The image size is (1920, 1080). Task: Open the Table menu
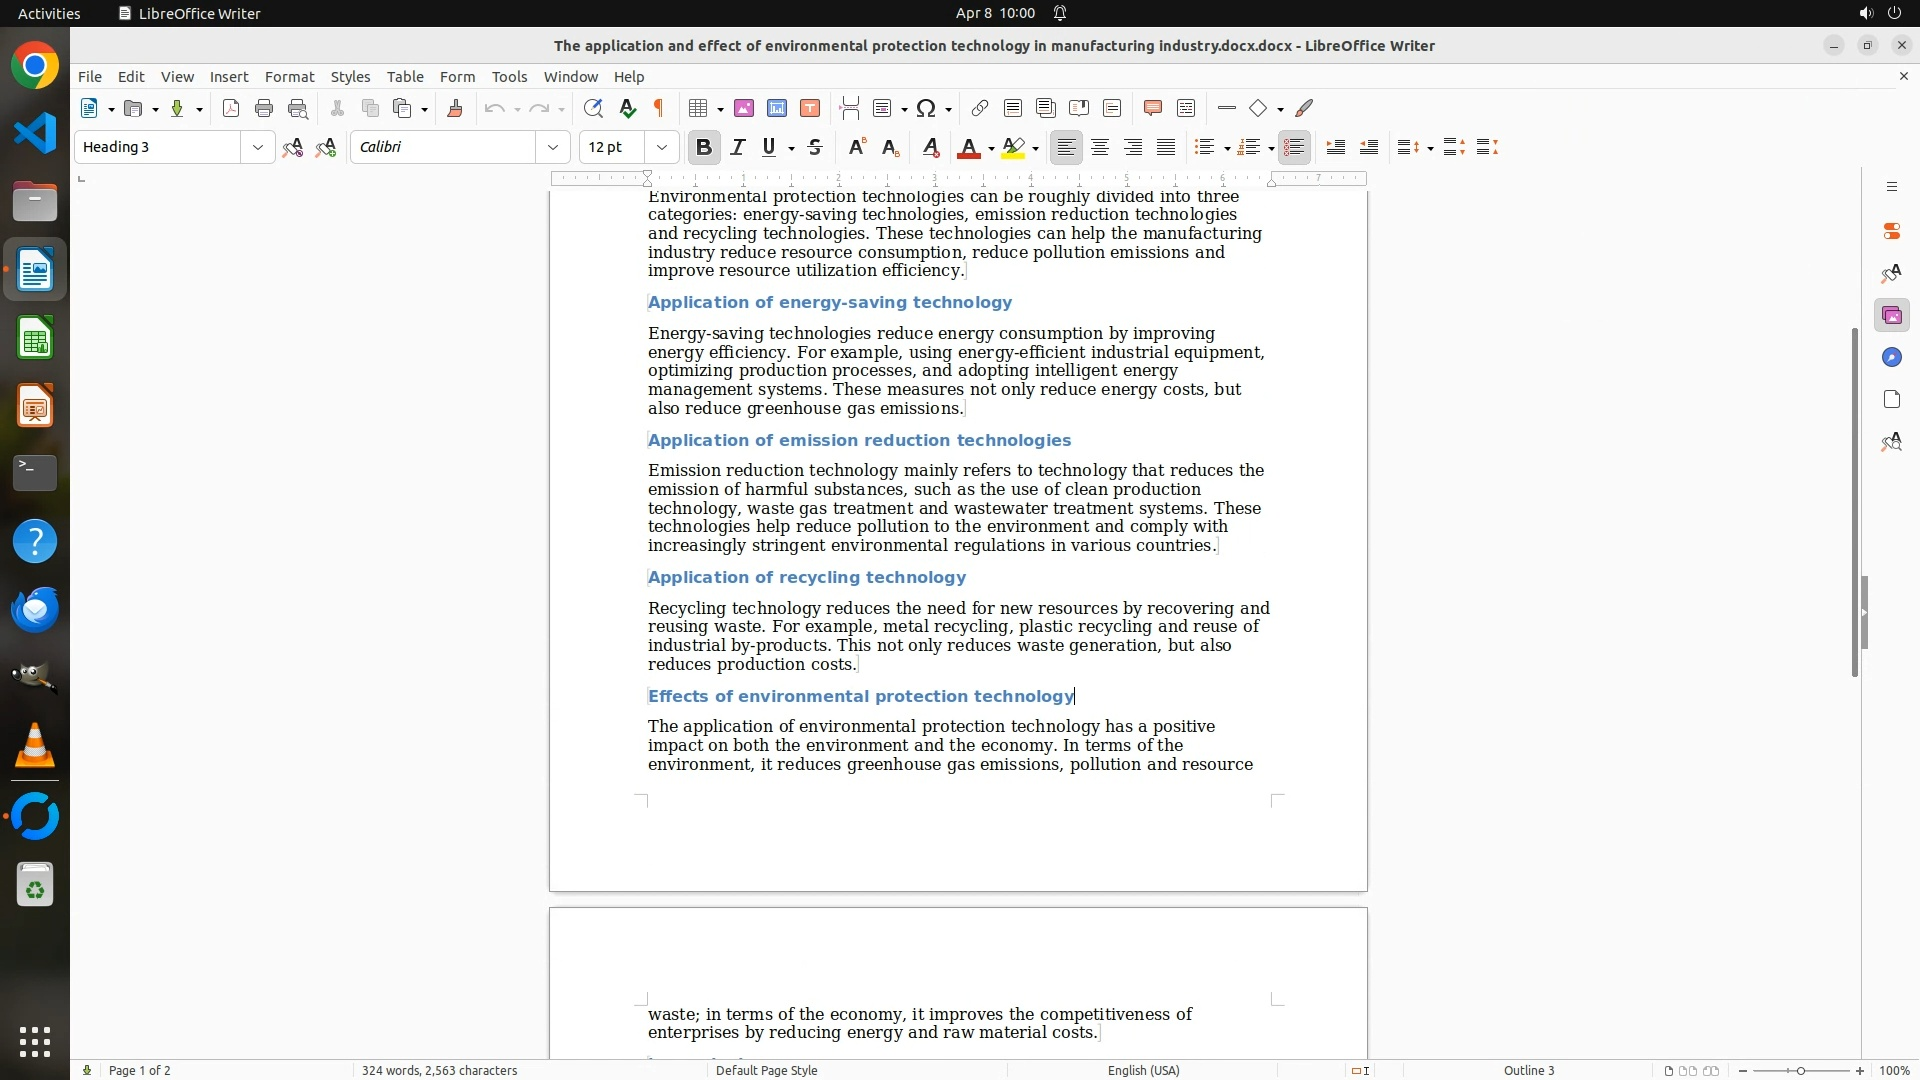click(405, 77)
